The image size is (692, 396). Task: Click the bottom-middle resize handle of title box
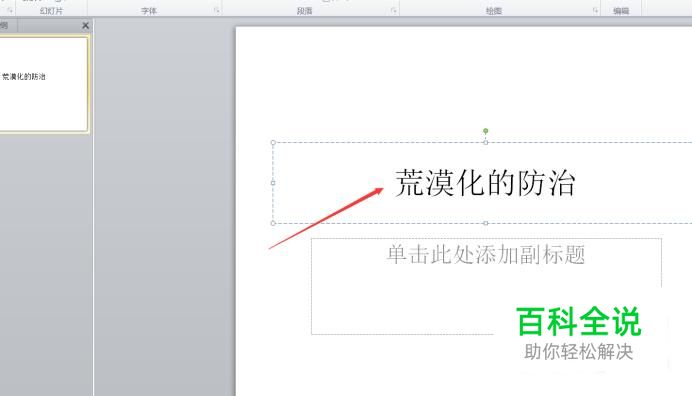485,223
